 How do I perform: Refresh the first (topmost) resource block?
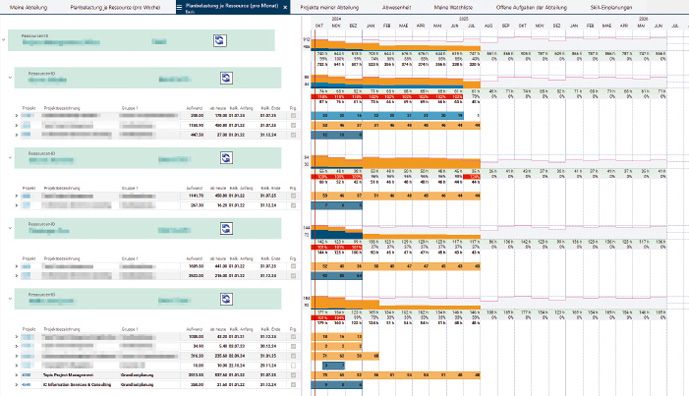(x=220, y=40)
